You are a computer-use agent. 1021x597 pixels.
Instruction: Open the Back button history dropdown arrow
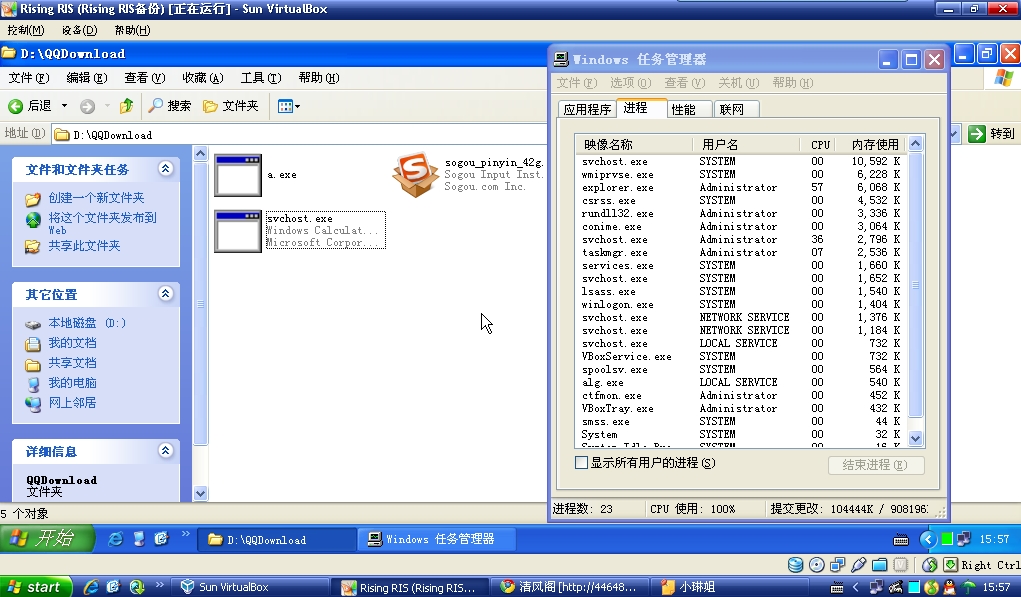pos(64,105)
